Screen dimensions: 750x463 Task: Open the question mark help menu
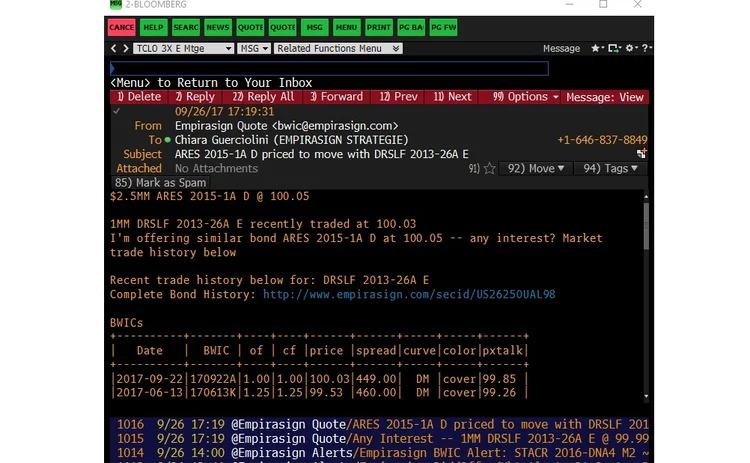[x=646, y=48]
